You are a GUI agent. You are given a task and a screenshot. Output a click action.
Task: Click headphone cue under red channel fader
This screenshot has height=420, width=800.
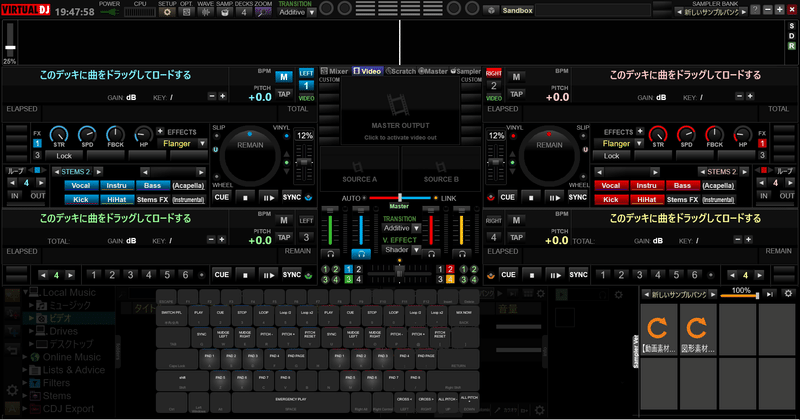click(431, 253)
